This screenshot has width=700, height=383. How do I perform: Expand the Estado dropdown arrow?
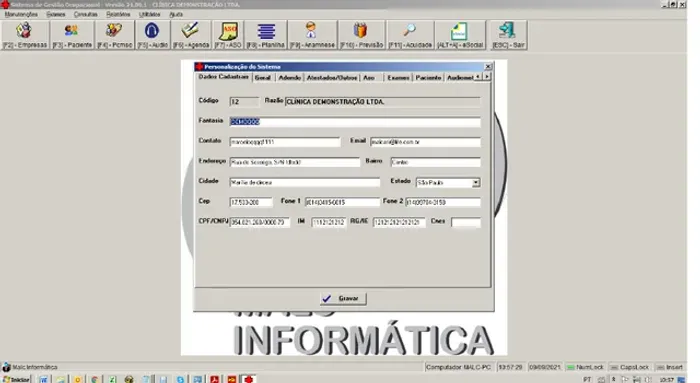click(476, 183)
